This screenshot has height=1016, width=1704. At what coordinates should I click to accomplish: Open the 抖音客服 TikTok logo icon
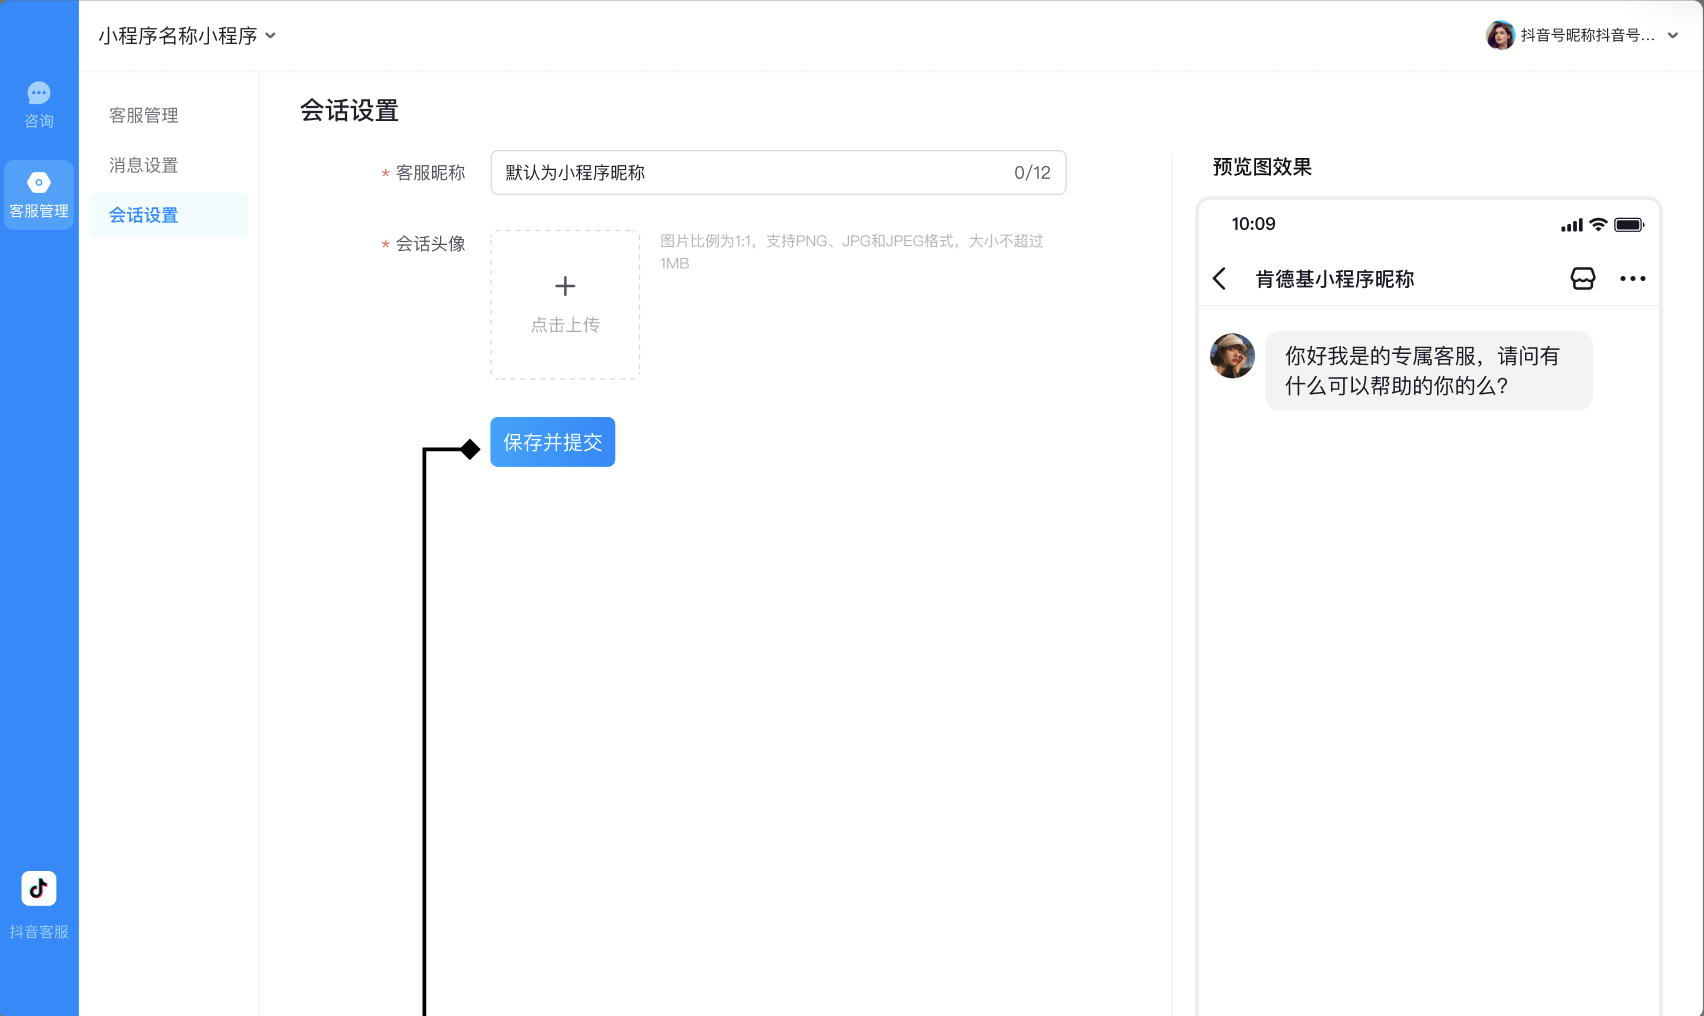[39, 888]
